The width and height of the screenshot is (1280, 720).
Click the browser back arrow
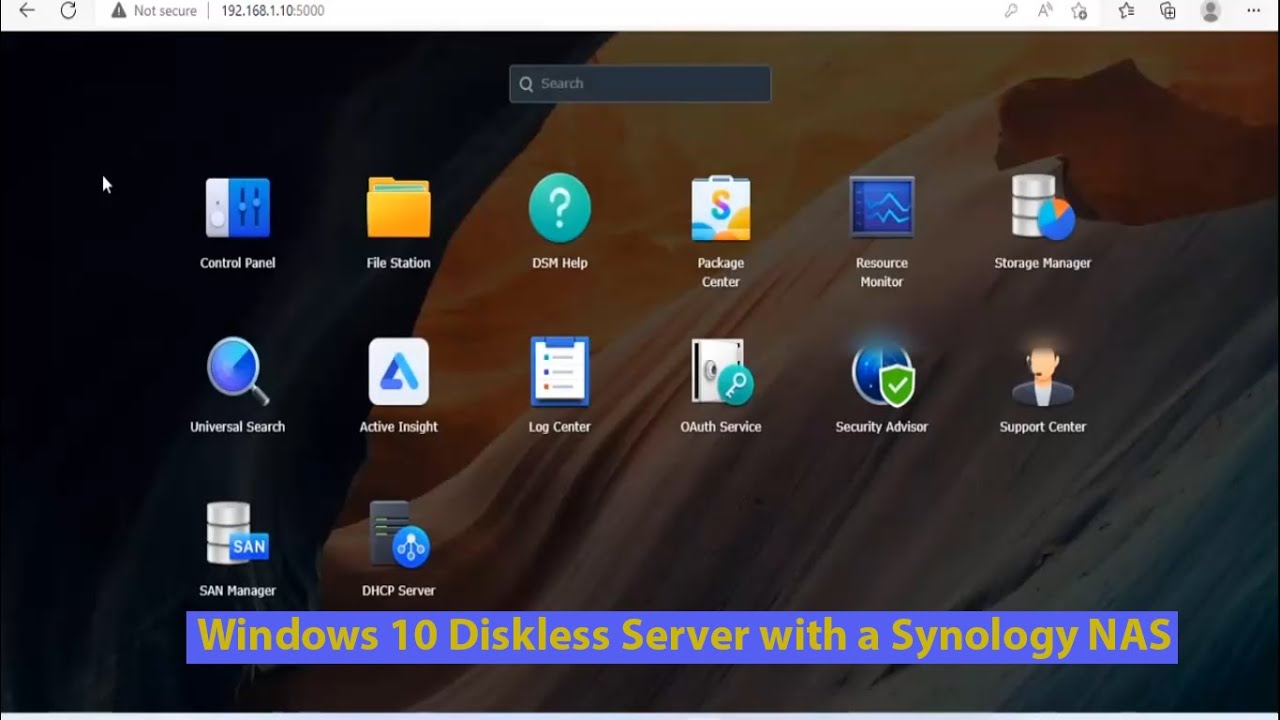pyautogui.click(x=27, y=10)
